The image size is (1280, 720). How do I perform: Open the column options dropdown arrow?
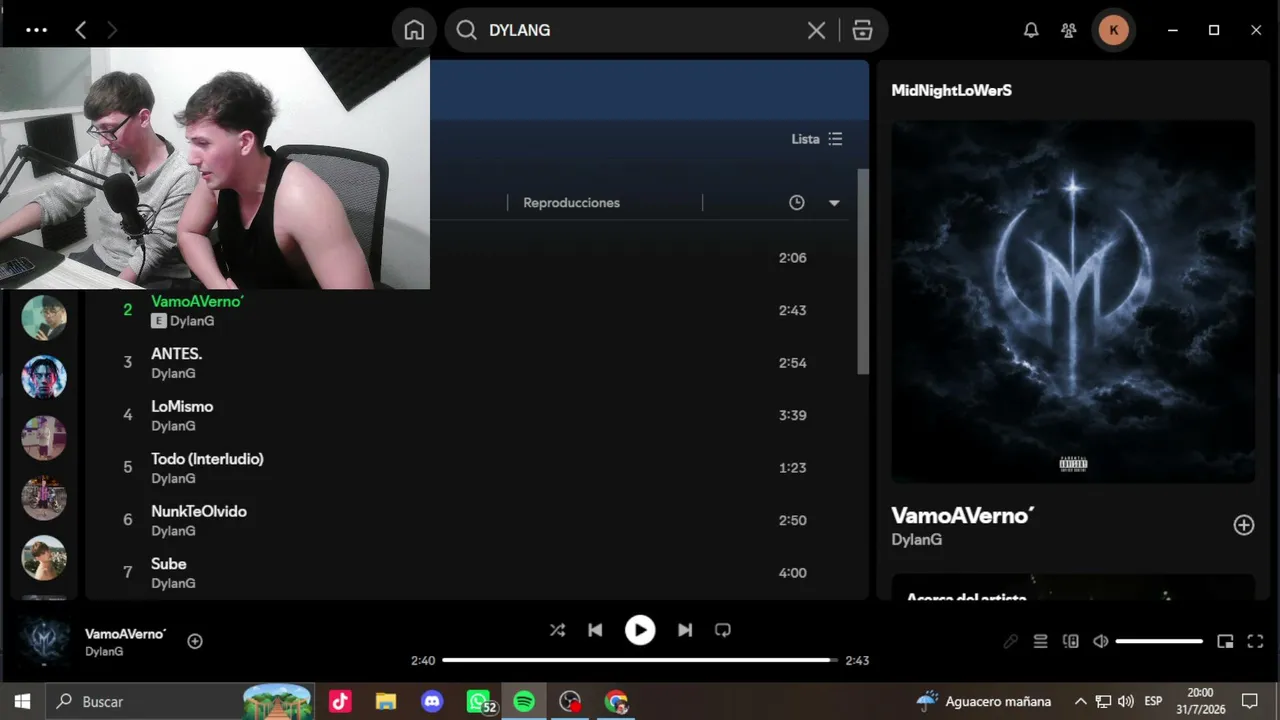[x=834, y=203]
